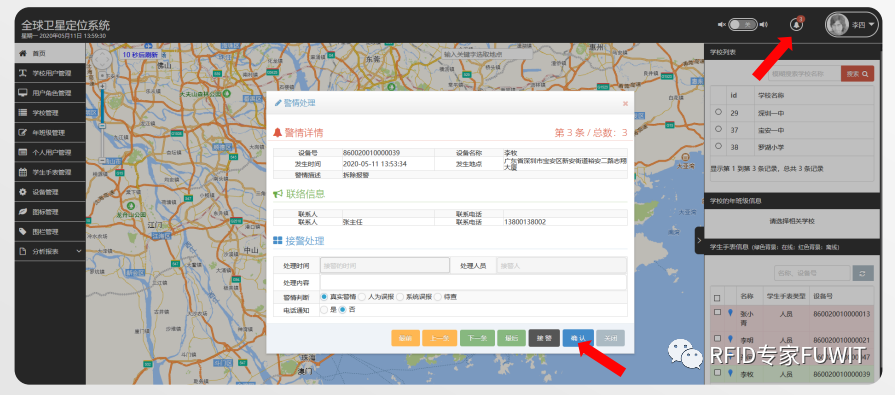This screenshot has width=895, height=395.
Task: Open 学校用户管理 in sidebar
Action: click(50, 73)
